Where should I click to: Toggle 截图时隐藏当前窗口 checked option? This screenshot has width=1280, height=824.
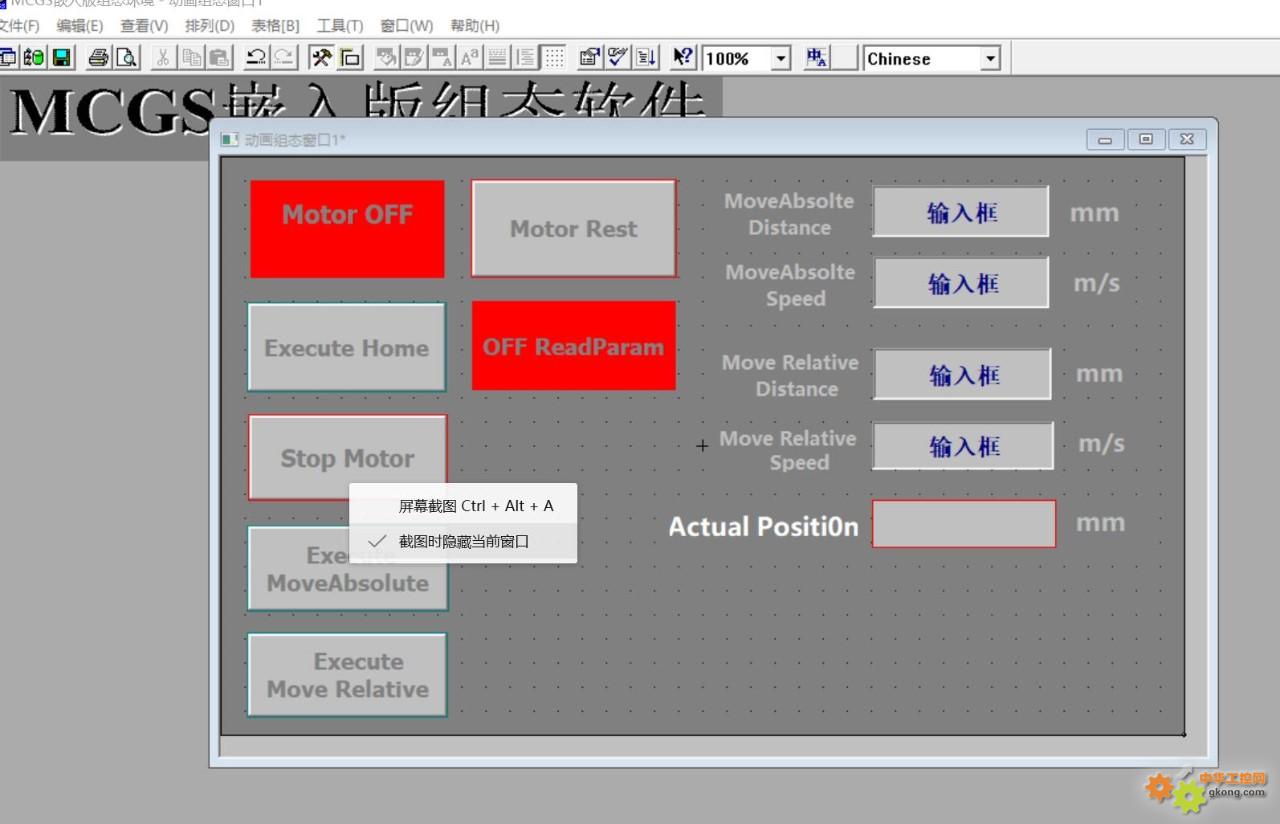coord(463,541)
